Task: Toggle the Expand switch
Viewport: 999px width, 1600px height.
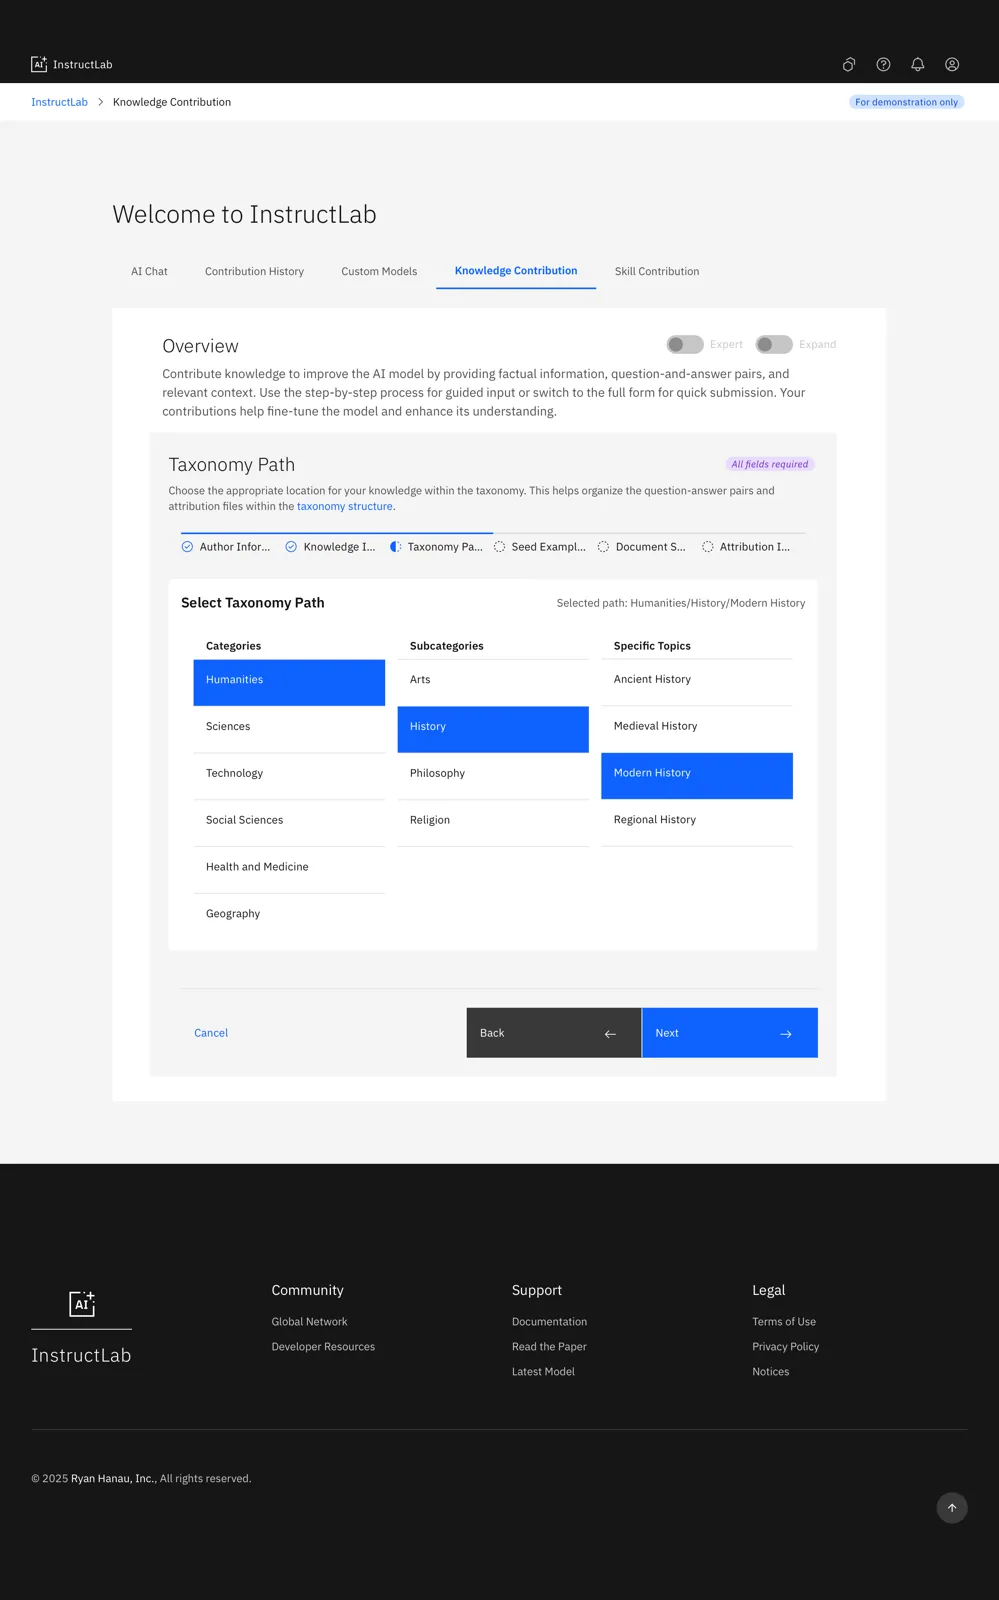Action: [774, 344]
